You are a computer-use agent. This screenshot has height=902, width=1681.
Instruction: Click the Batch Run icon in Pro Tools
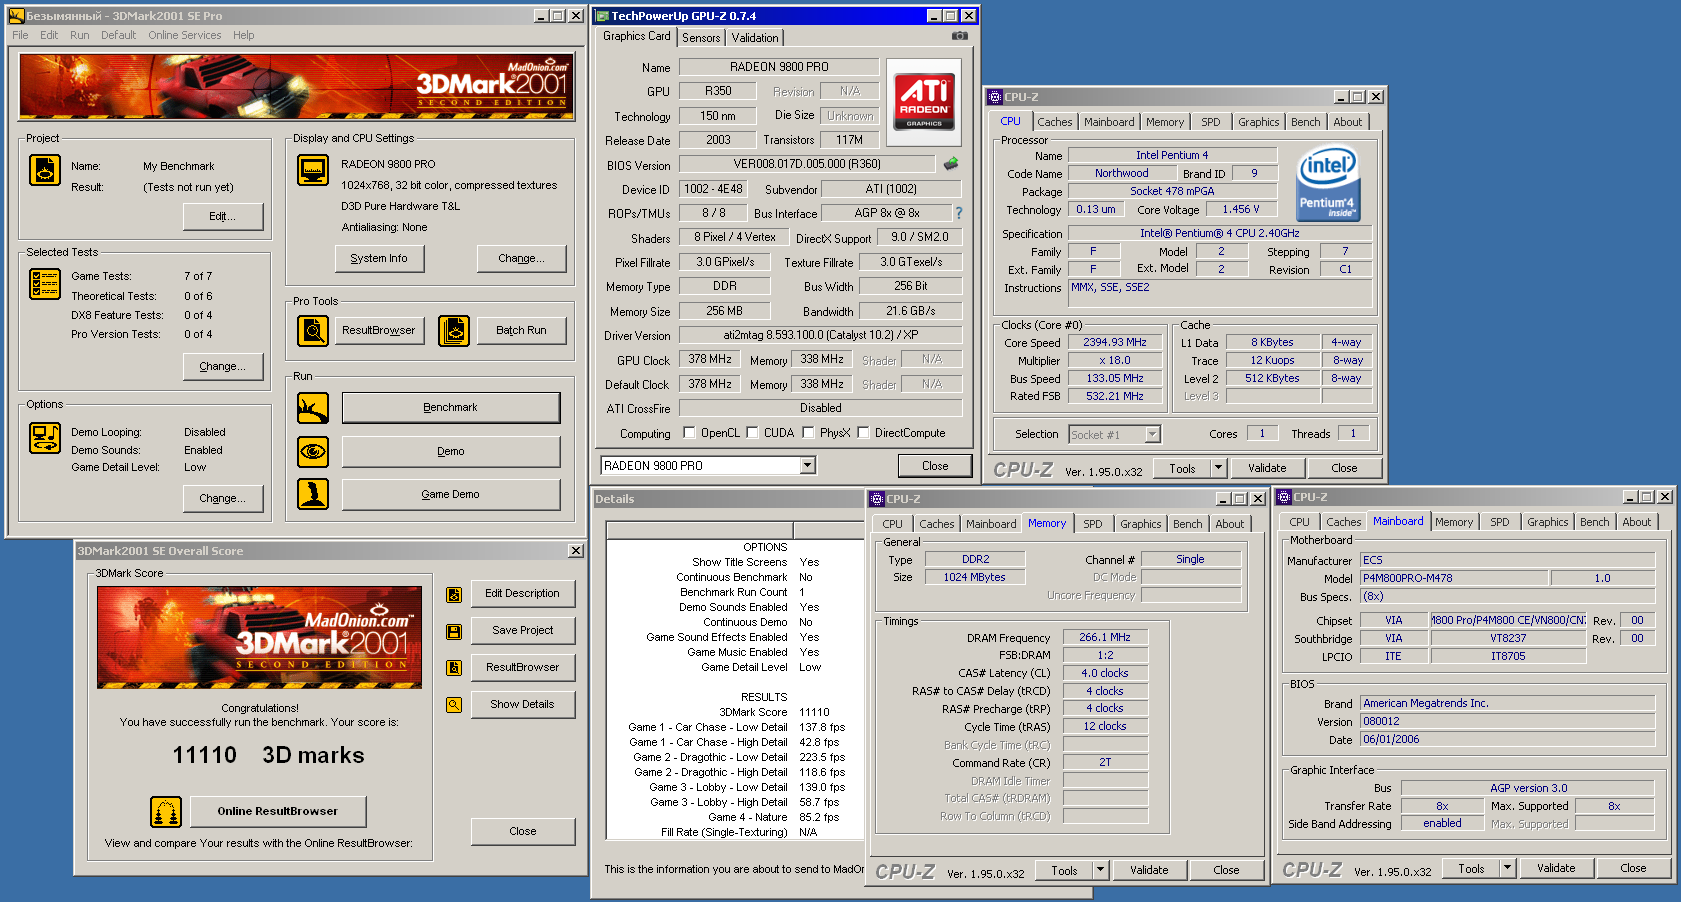point(454,330)
